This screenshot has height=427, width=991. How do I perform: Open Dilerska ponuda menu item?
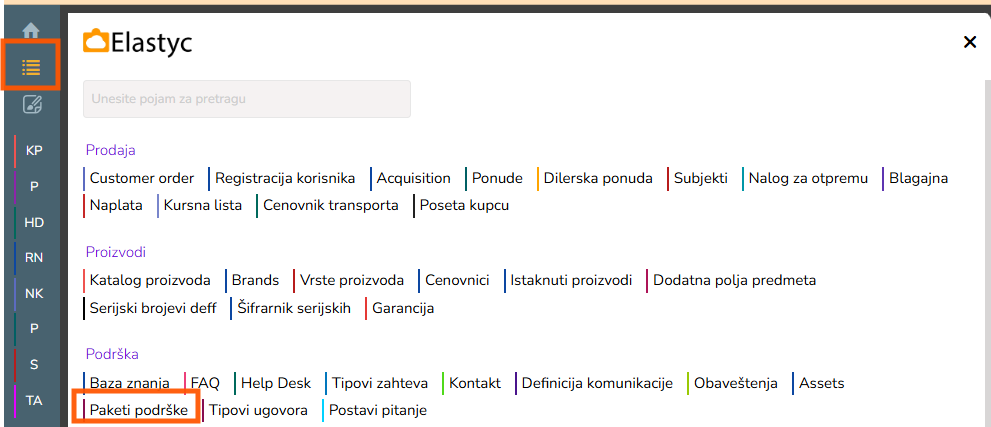598,178
